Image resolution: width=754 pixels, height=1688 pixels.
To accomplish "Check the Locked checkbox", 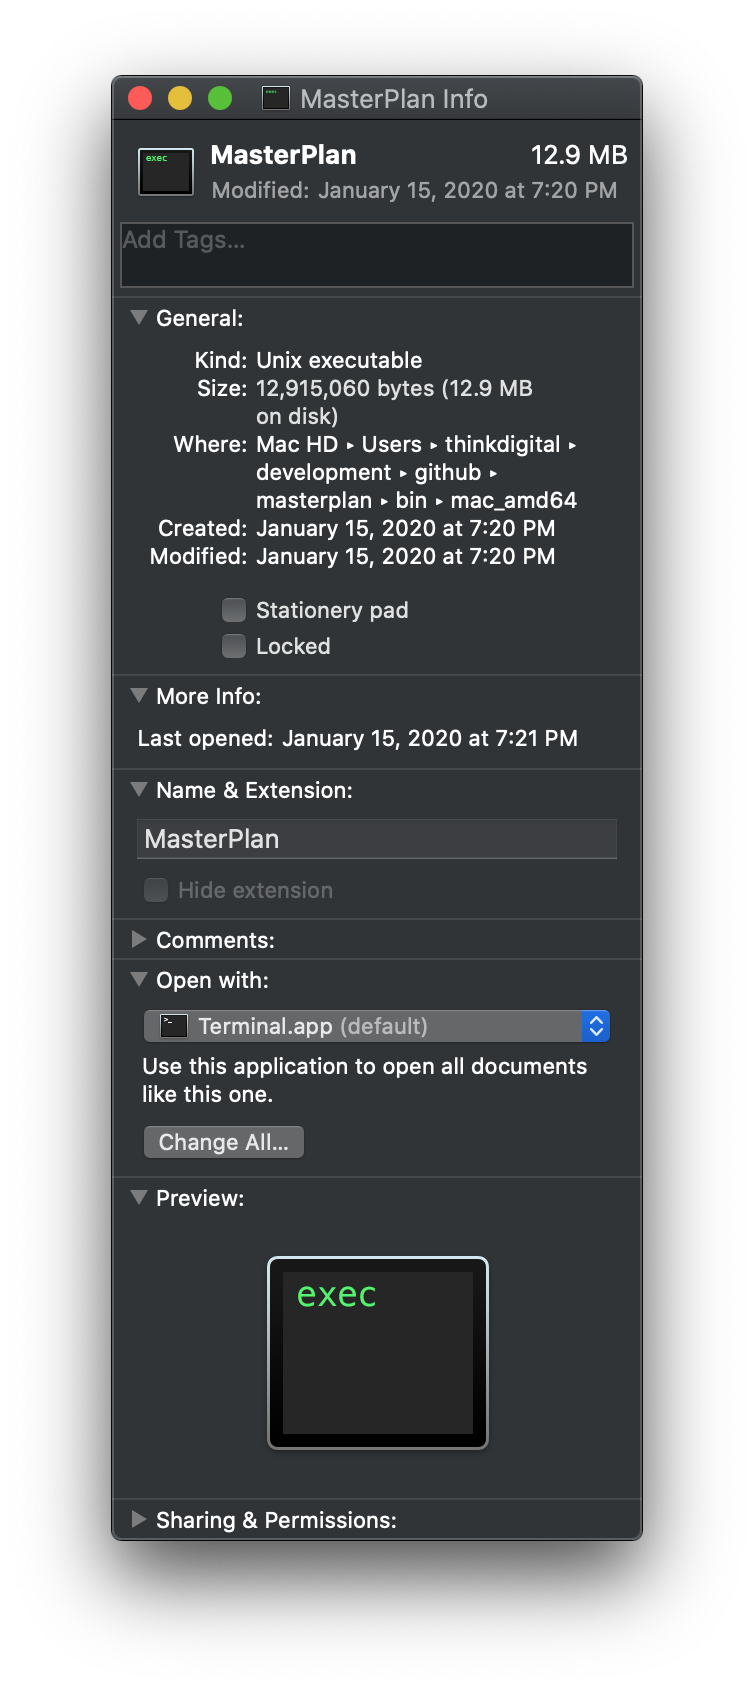I will [233, 646].
